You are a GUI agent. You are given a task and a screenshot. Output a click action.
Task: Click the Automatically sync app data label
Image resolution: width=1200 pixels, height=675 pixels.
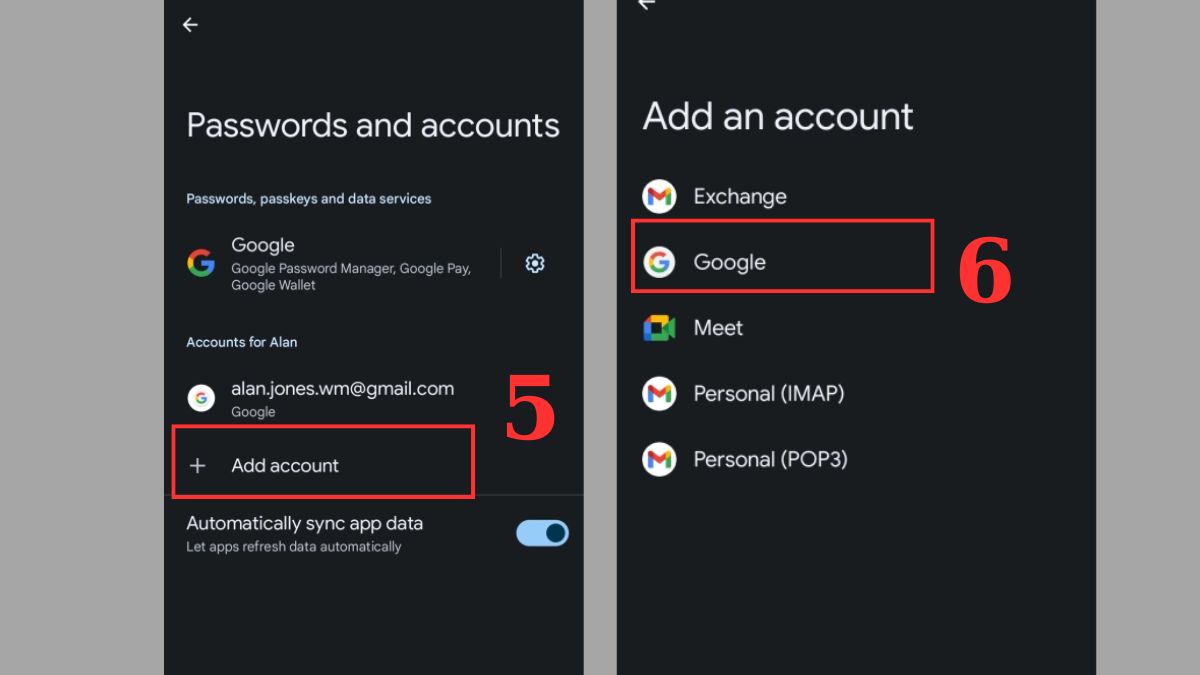[x=305, y=523]
